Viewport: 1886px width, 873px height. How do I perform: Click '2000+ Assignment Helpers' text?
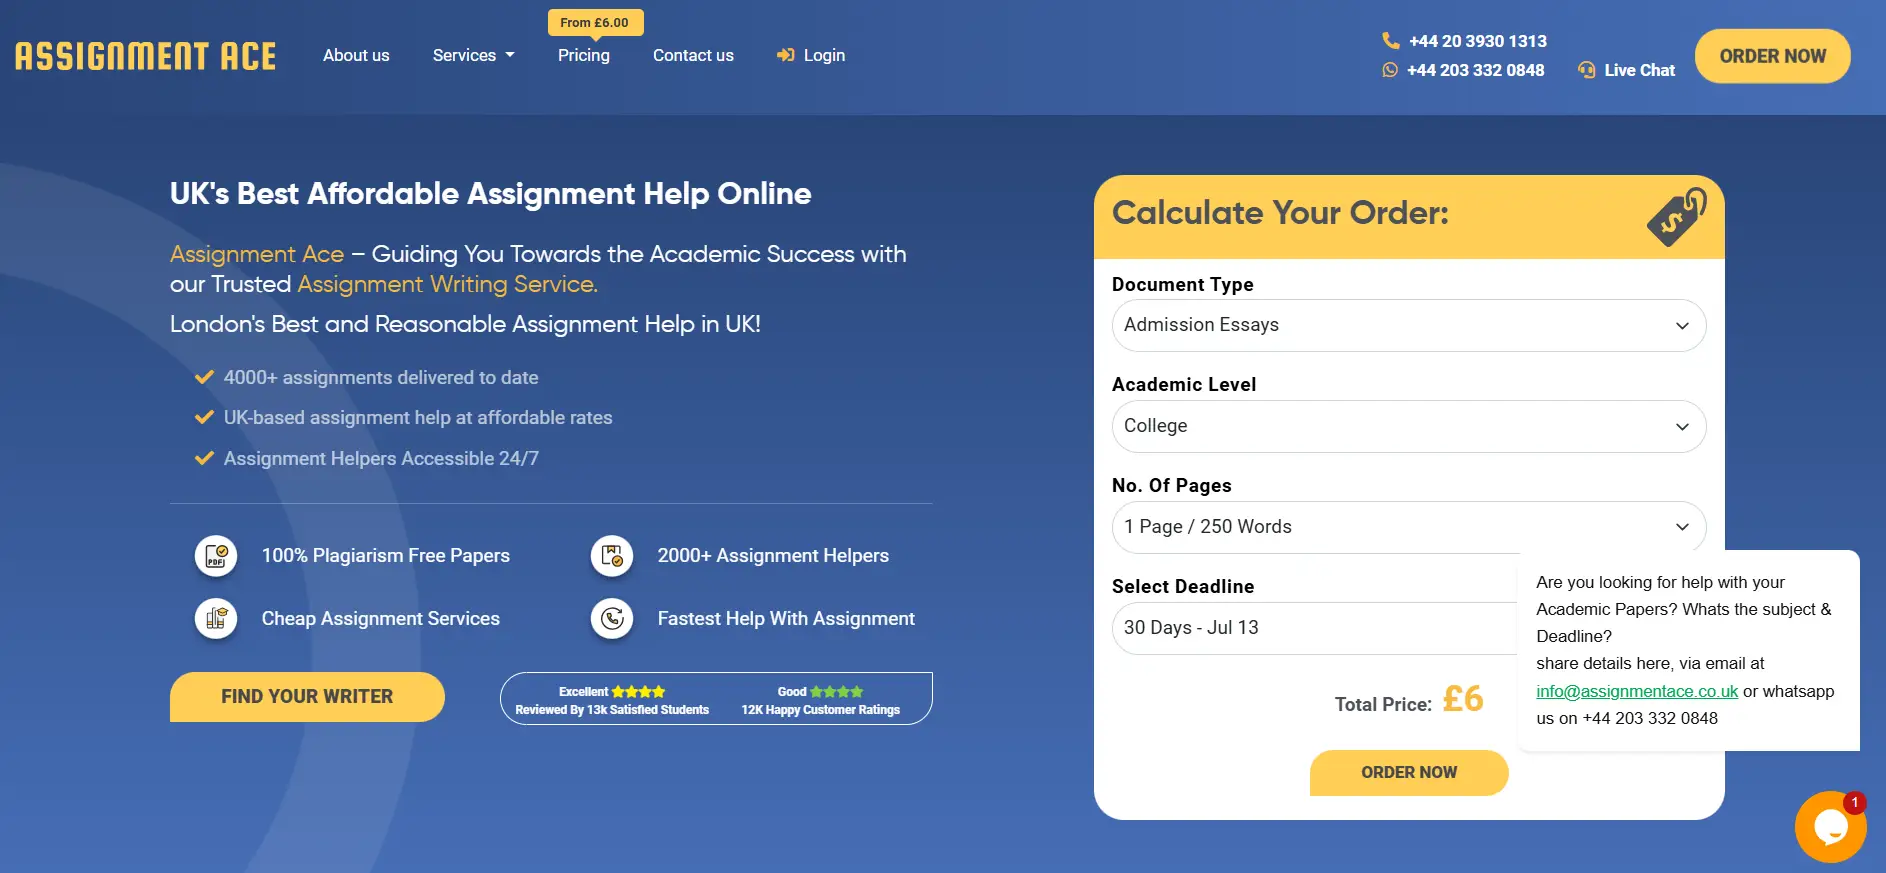773,556
